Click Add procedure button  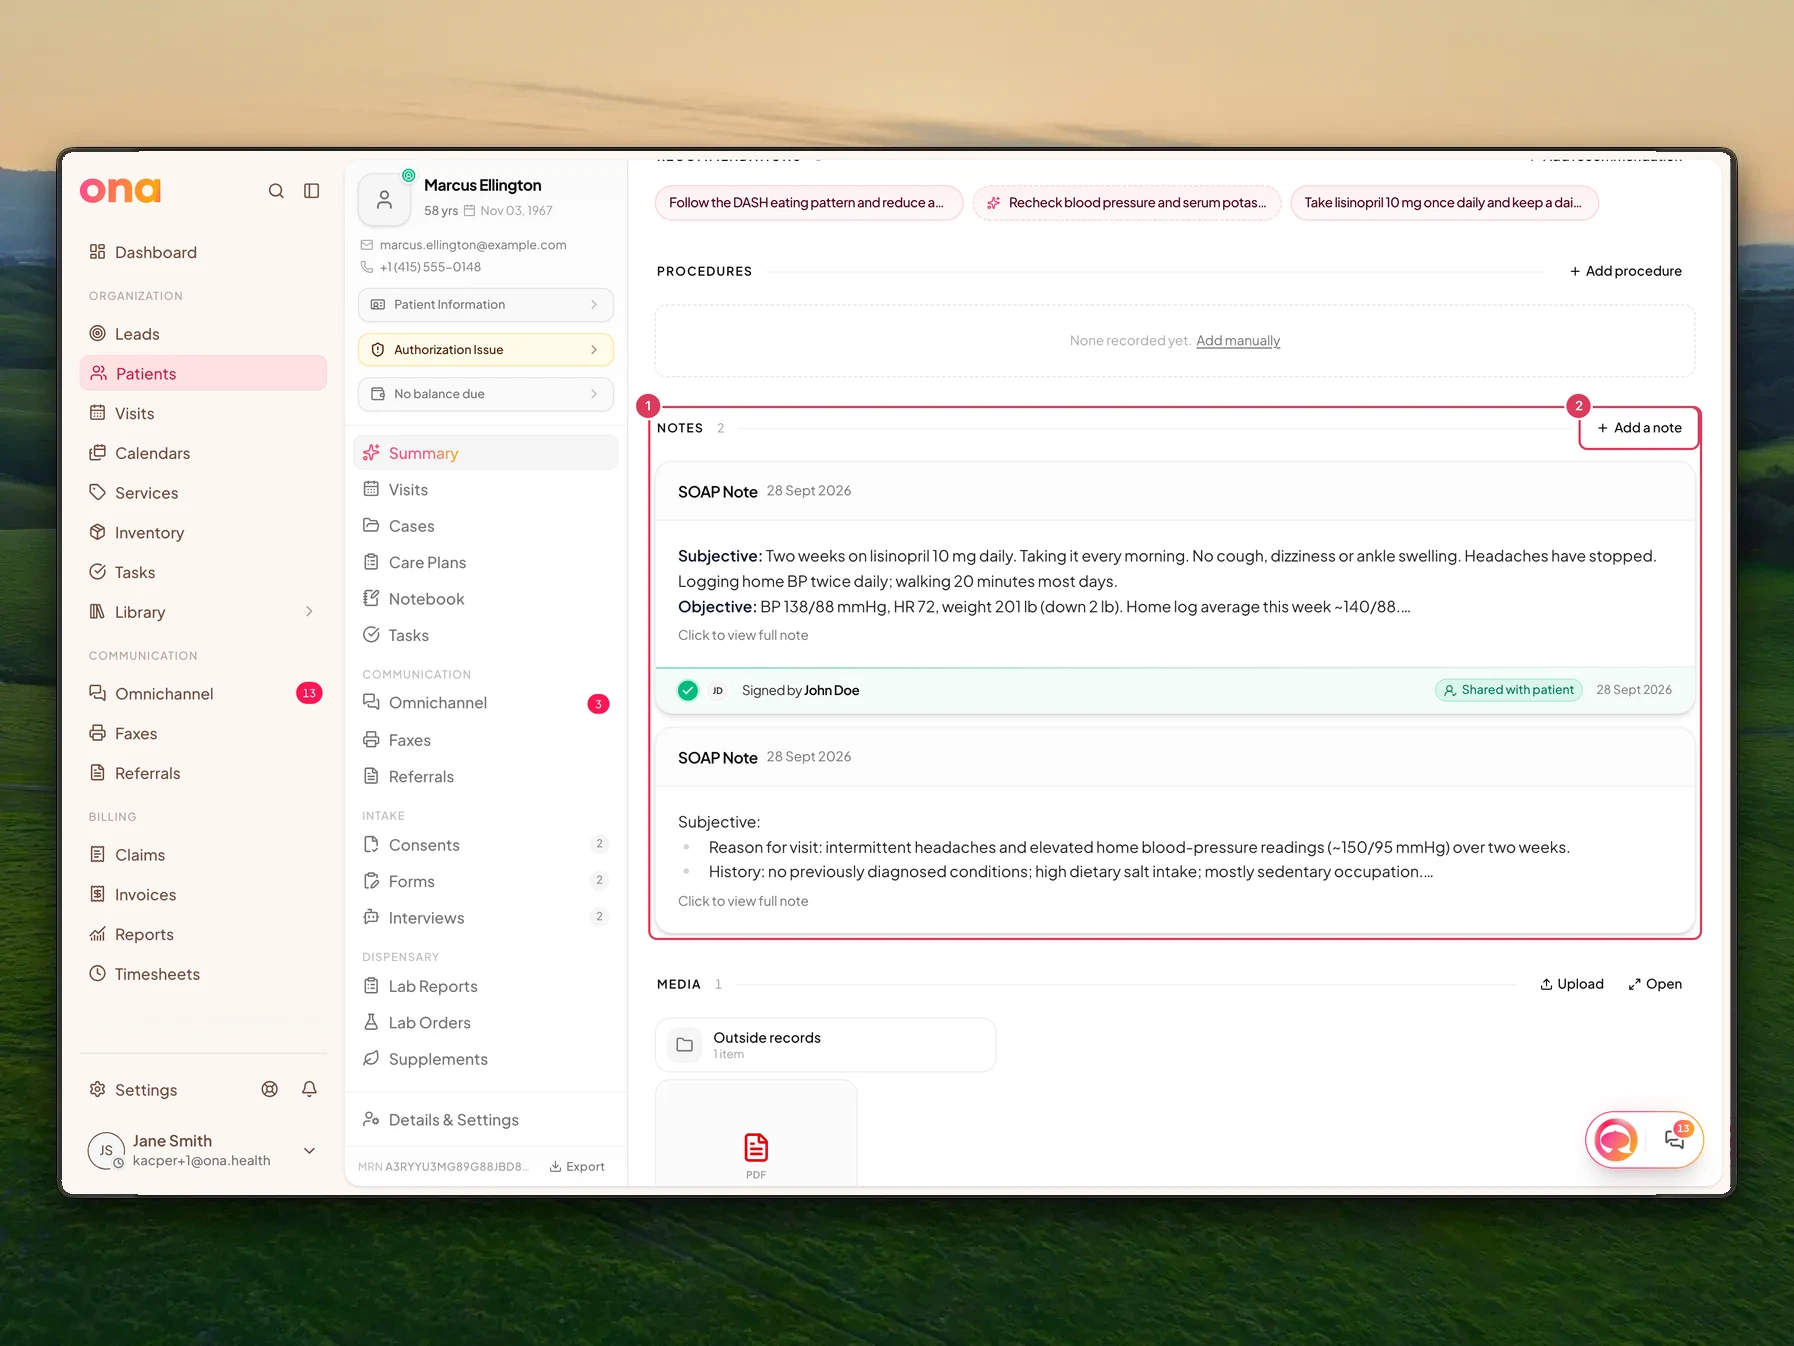1626,271
